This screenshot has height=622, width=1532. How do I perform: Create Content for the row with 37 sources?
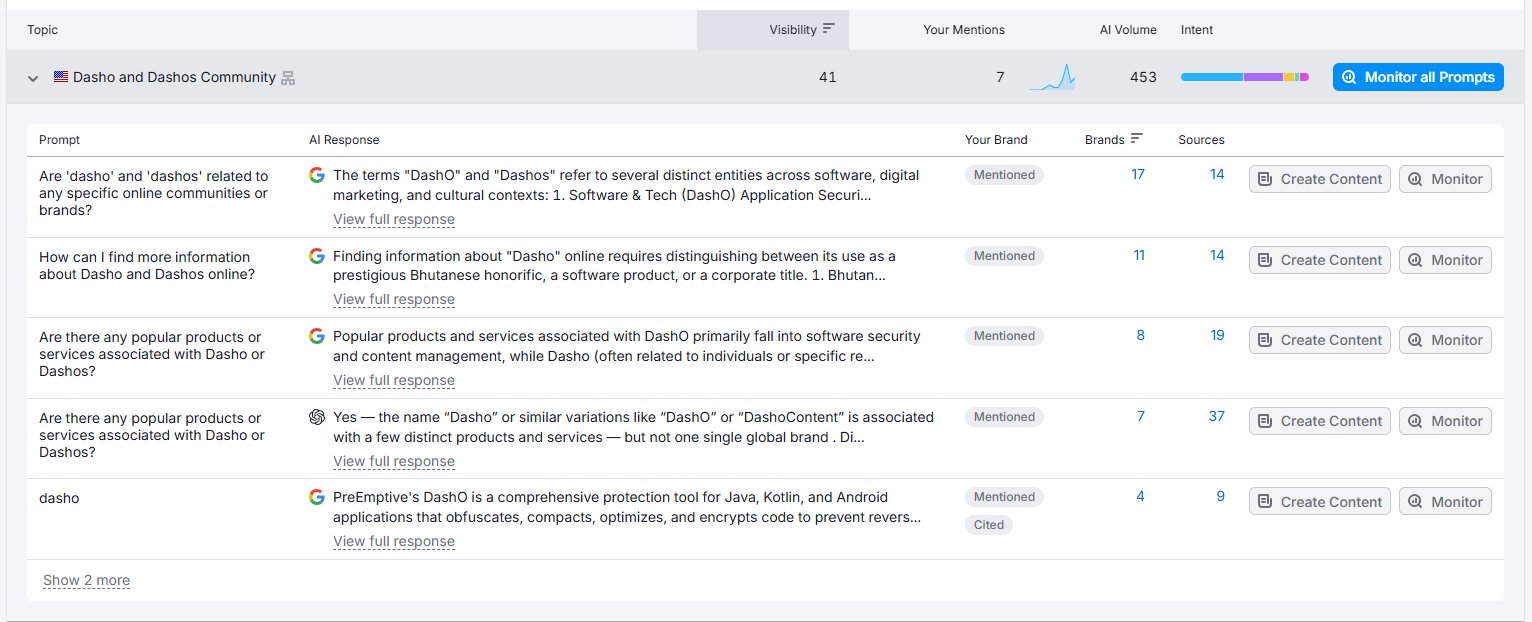click(1320, 421)
